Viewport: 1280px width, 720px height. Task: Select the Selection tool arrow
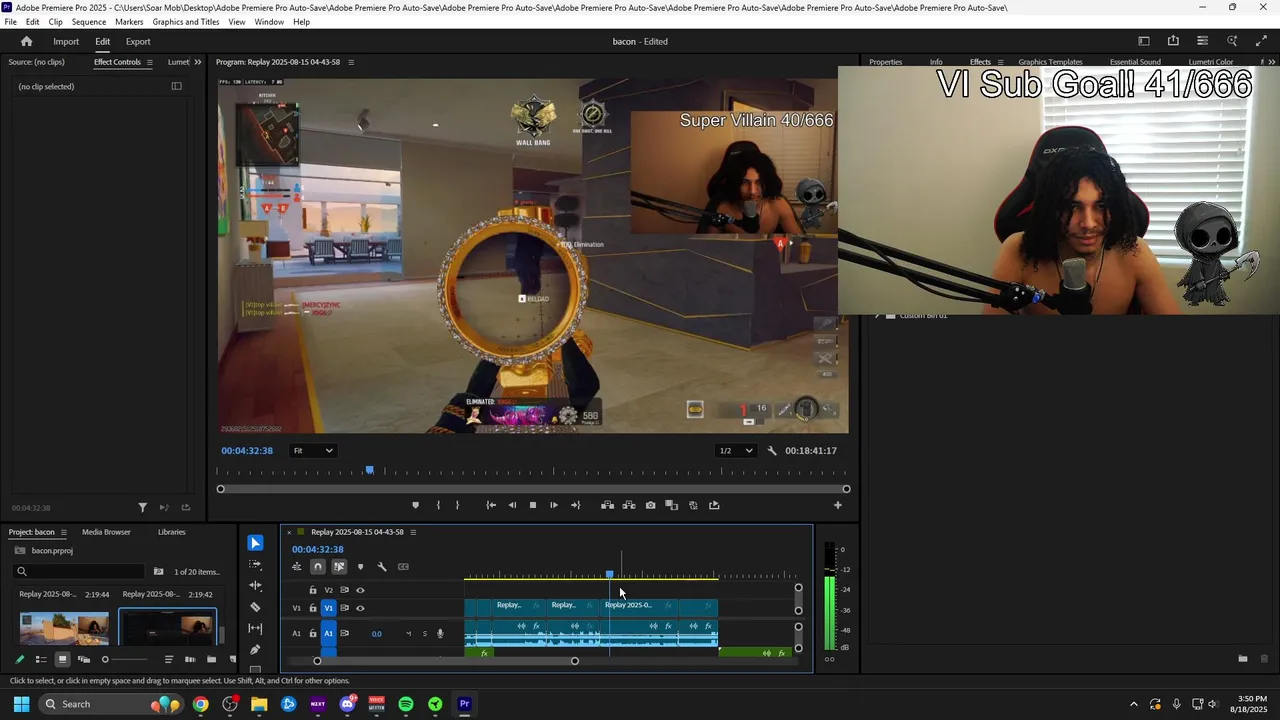(x=255, y=543)
